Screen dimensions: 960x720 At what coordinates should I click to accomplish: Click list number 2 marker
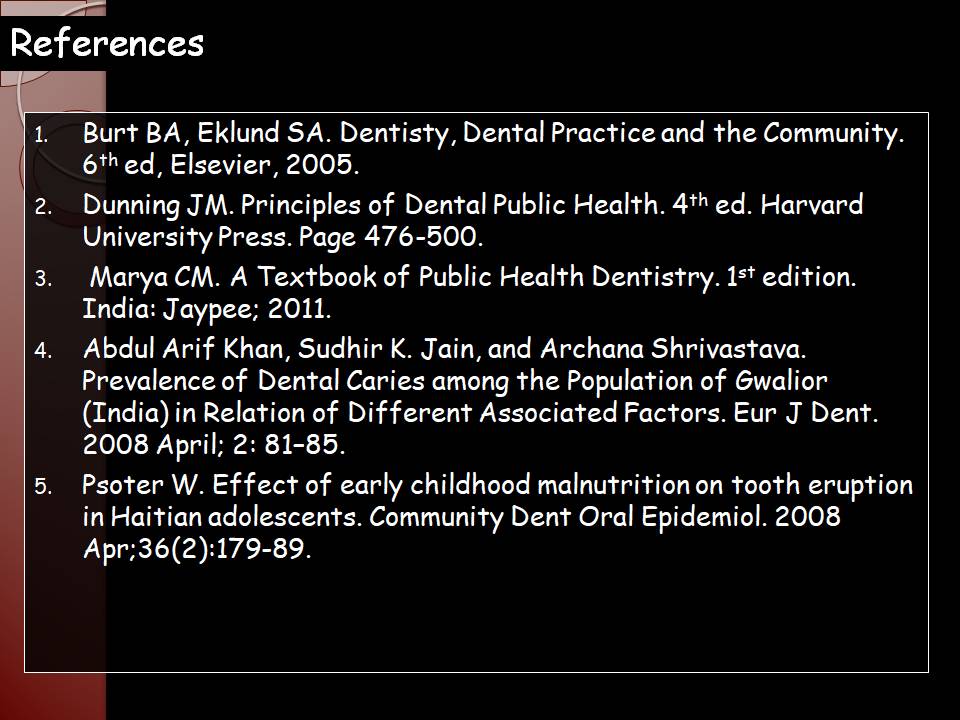(41, 208)
